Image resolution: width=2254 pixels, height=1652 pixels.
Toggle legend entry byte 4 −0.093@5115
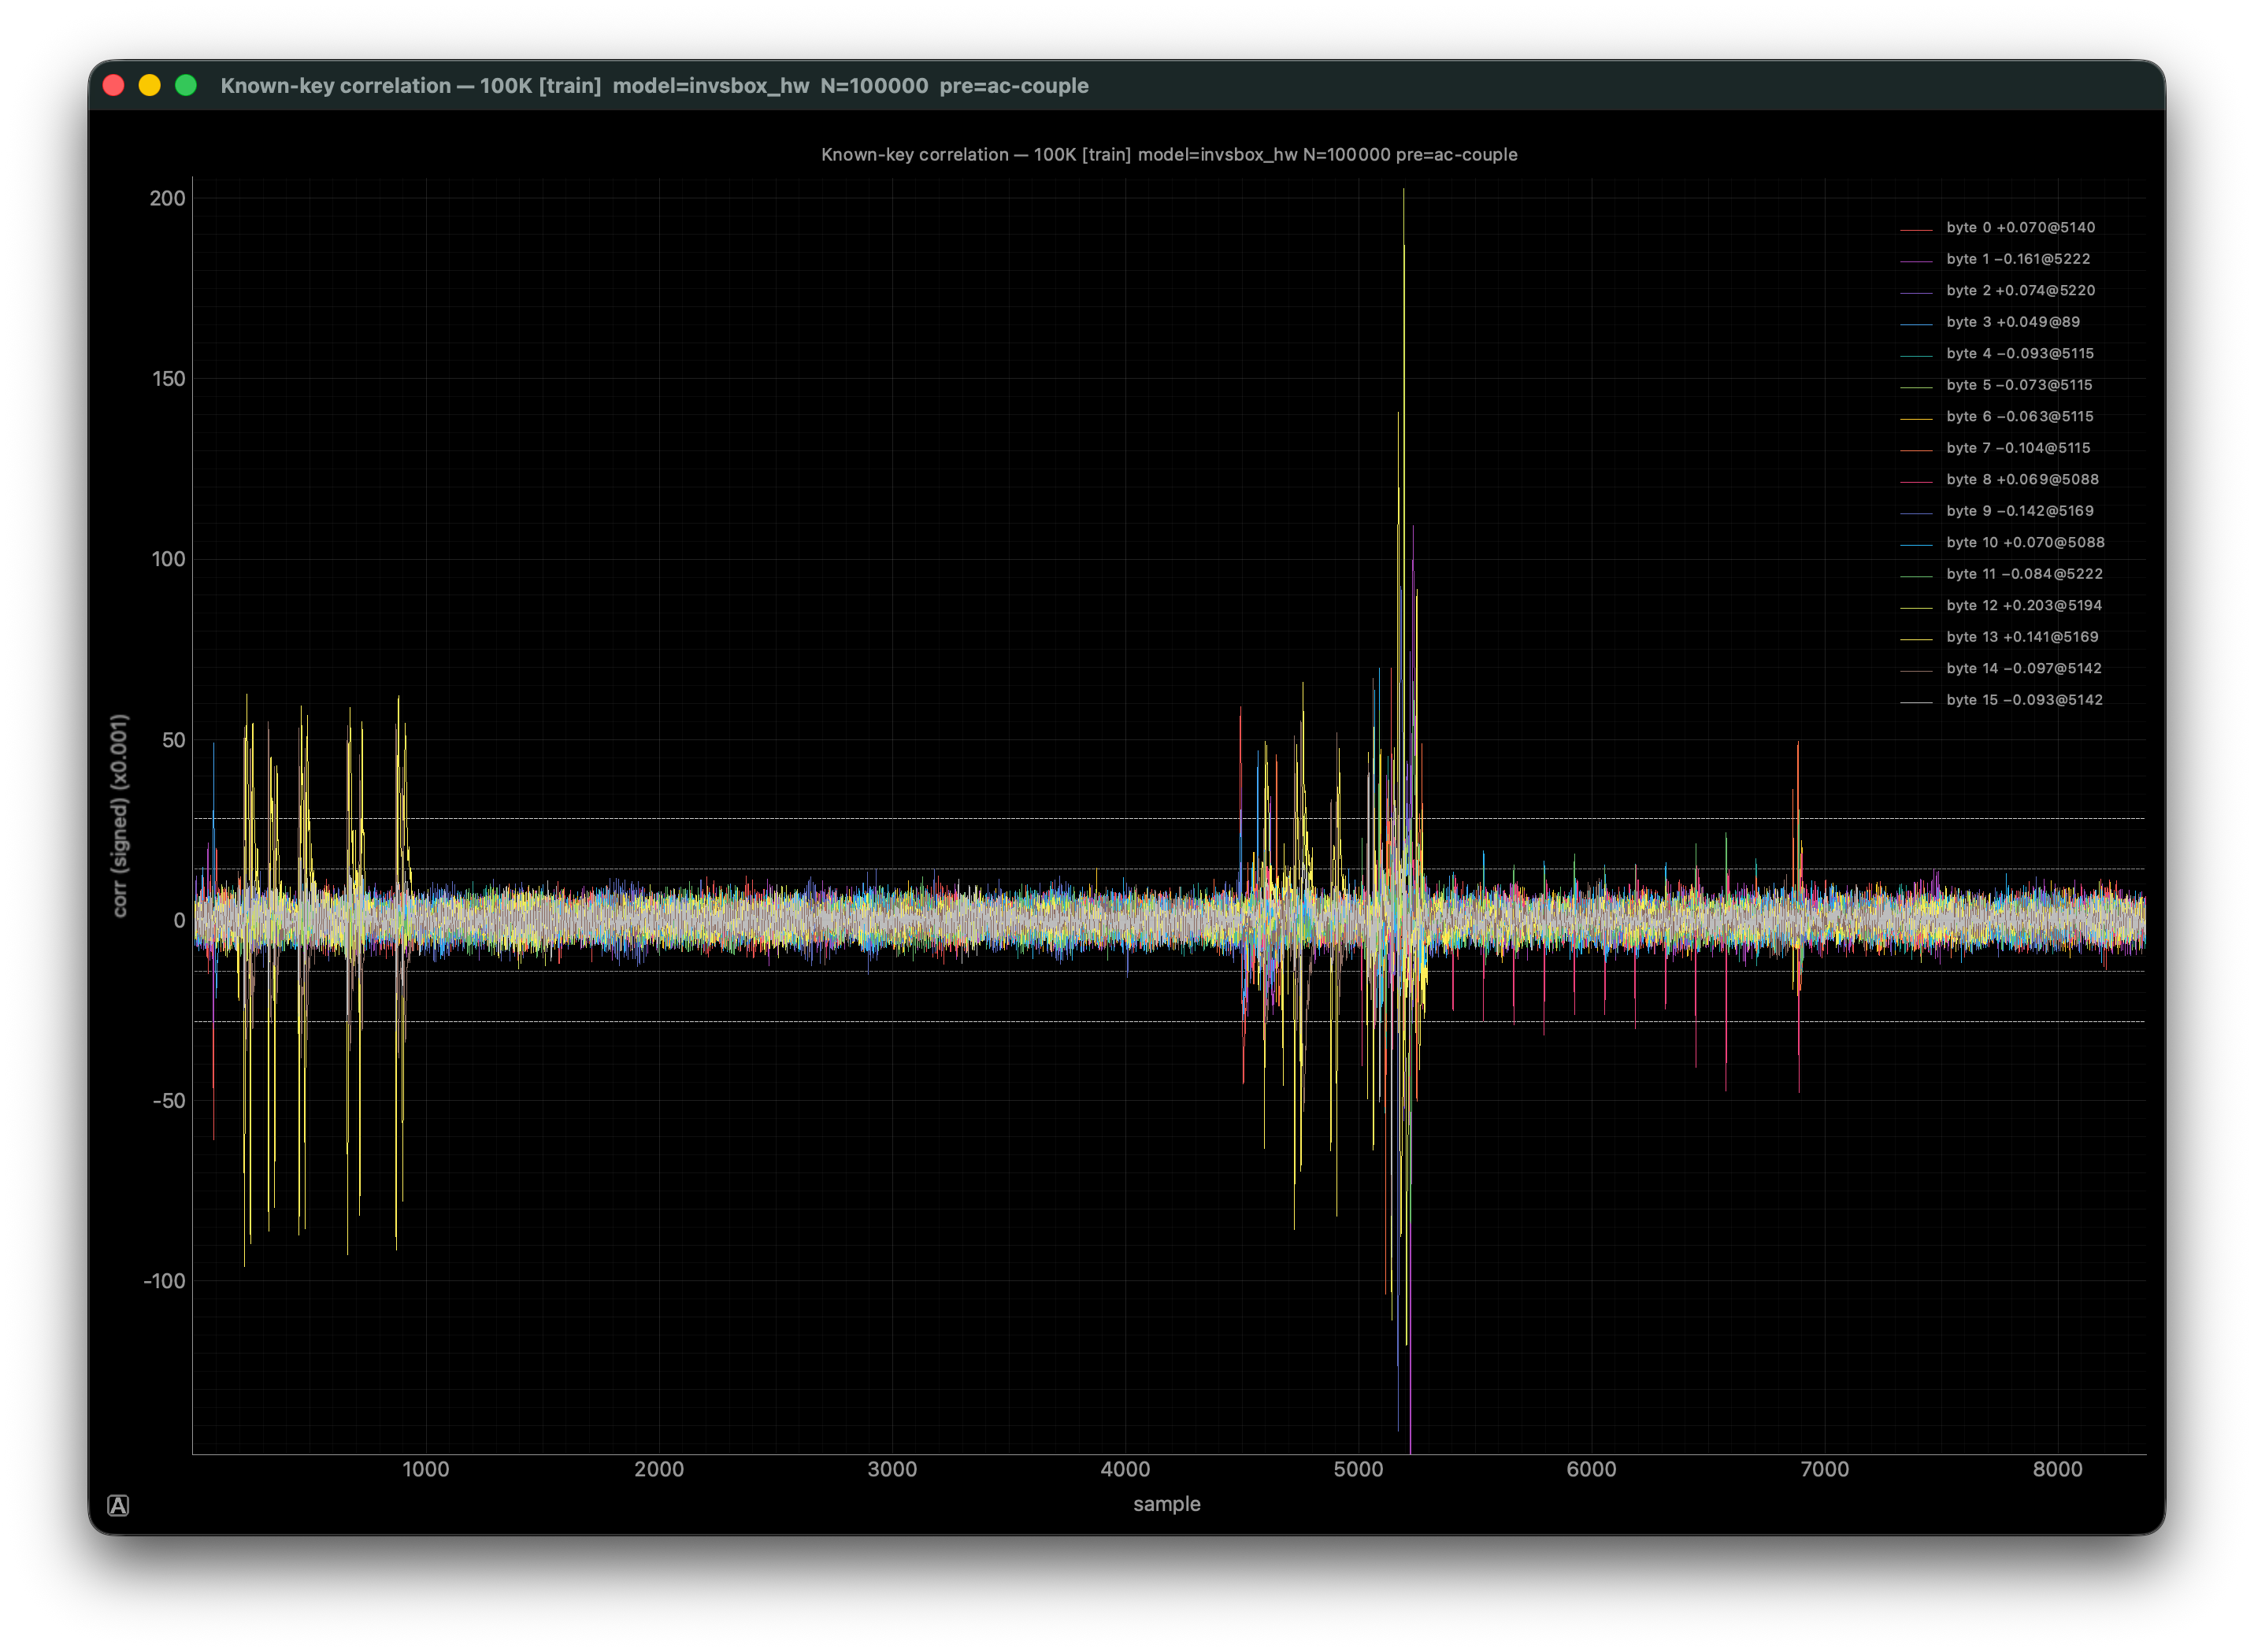click(1997, 354)
